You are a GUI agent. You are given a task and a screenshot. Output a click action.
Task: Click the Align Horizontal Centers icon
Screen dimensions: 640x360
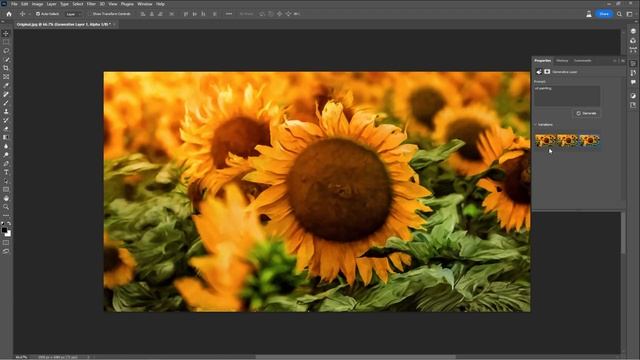click(x=151, y=14)
